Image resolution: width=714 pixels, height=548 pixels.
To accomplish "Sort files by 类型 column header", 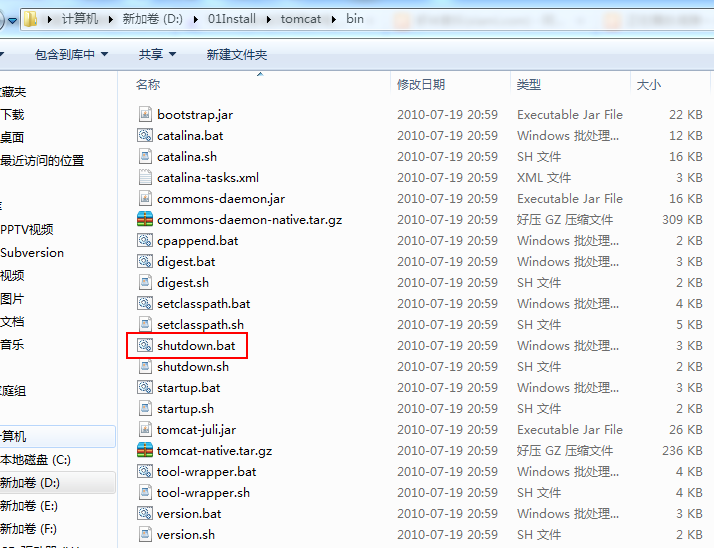I will [x=529, y=84].
